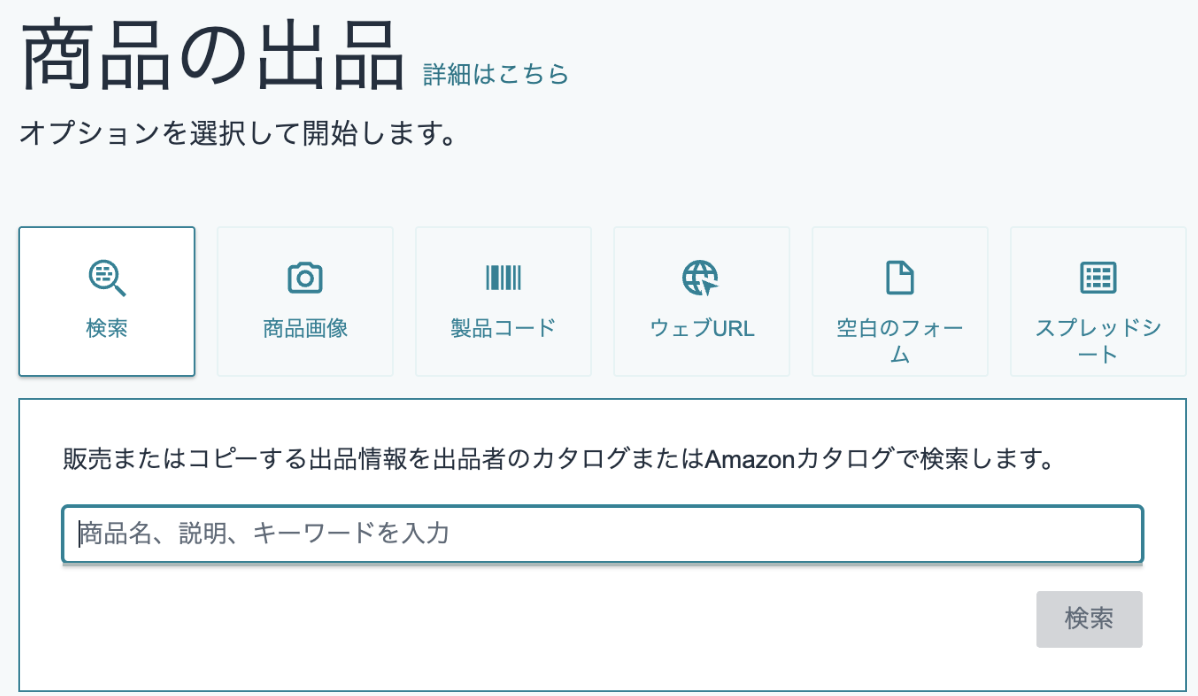Click the 販売またはコピーする text at description start
This screenshot has width=1198, height=696.
[172, 459]
